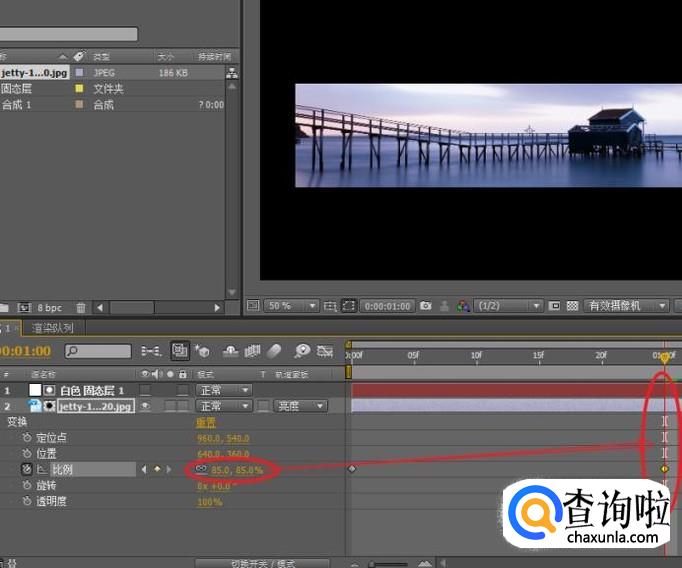Click the delete trash icon in project panel

click(81, 308)
